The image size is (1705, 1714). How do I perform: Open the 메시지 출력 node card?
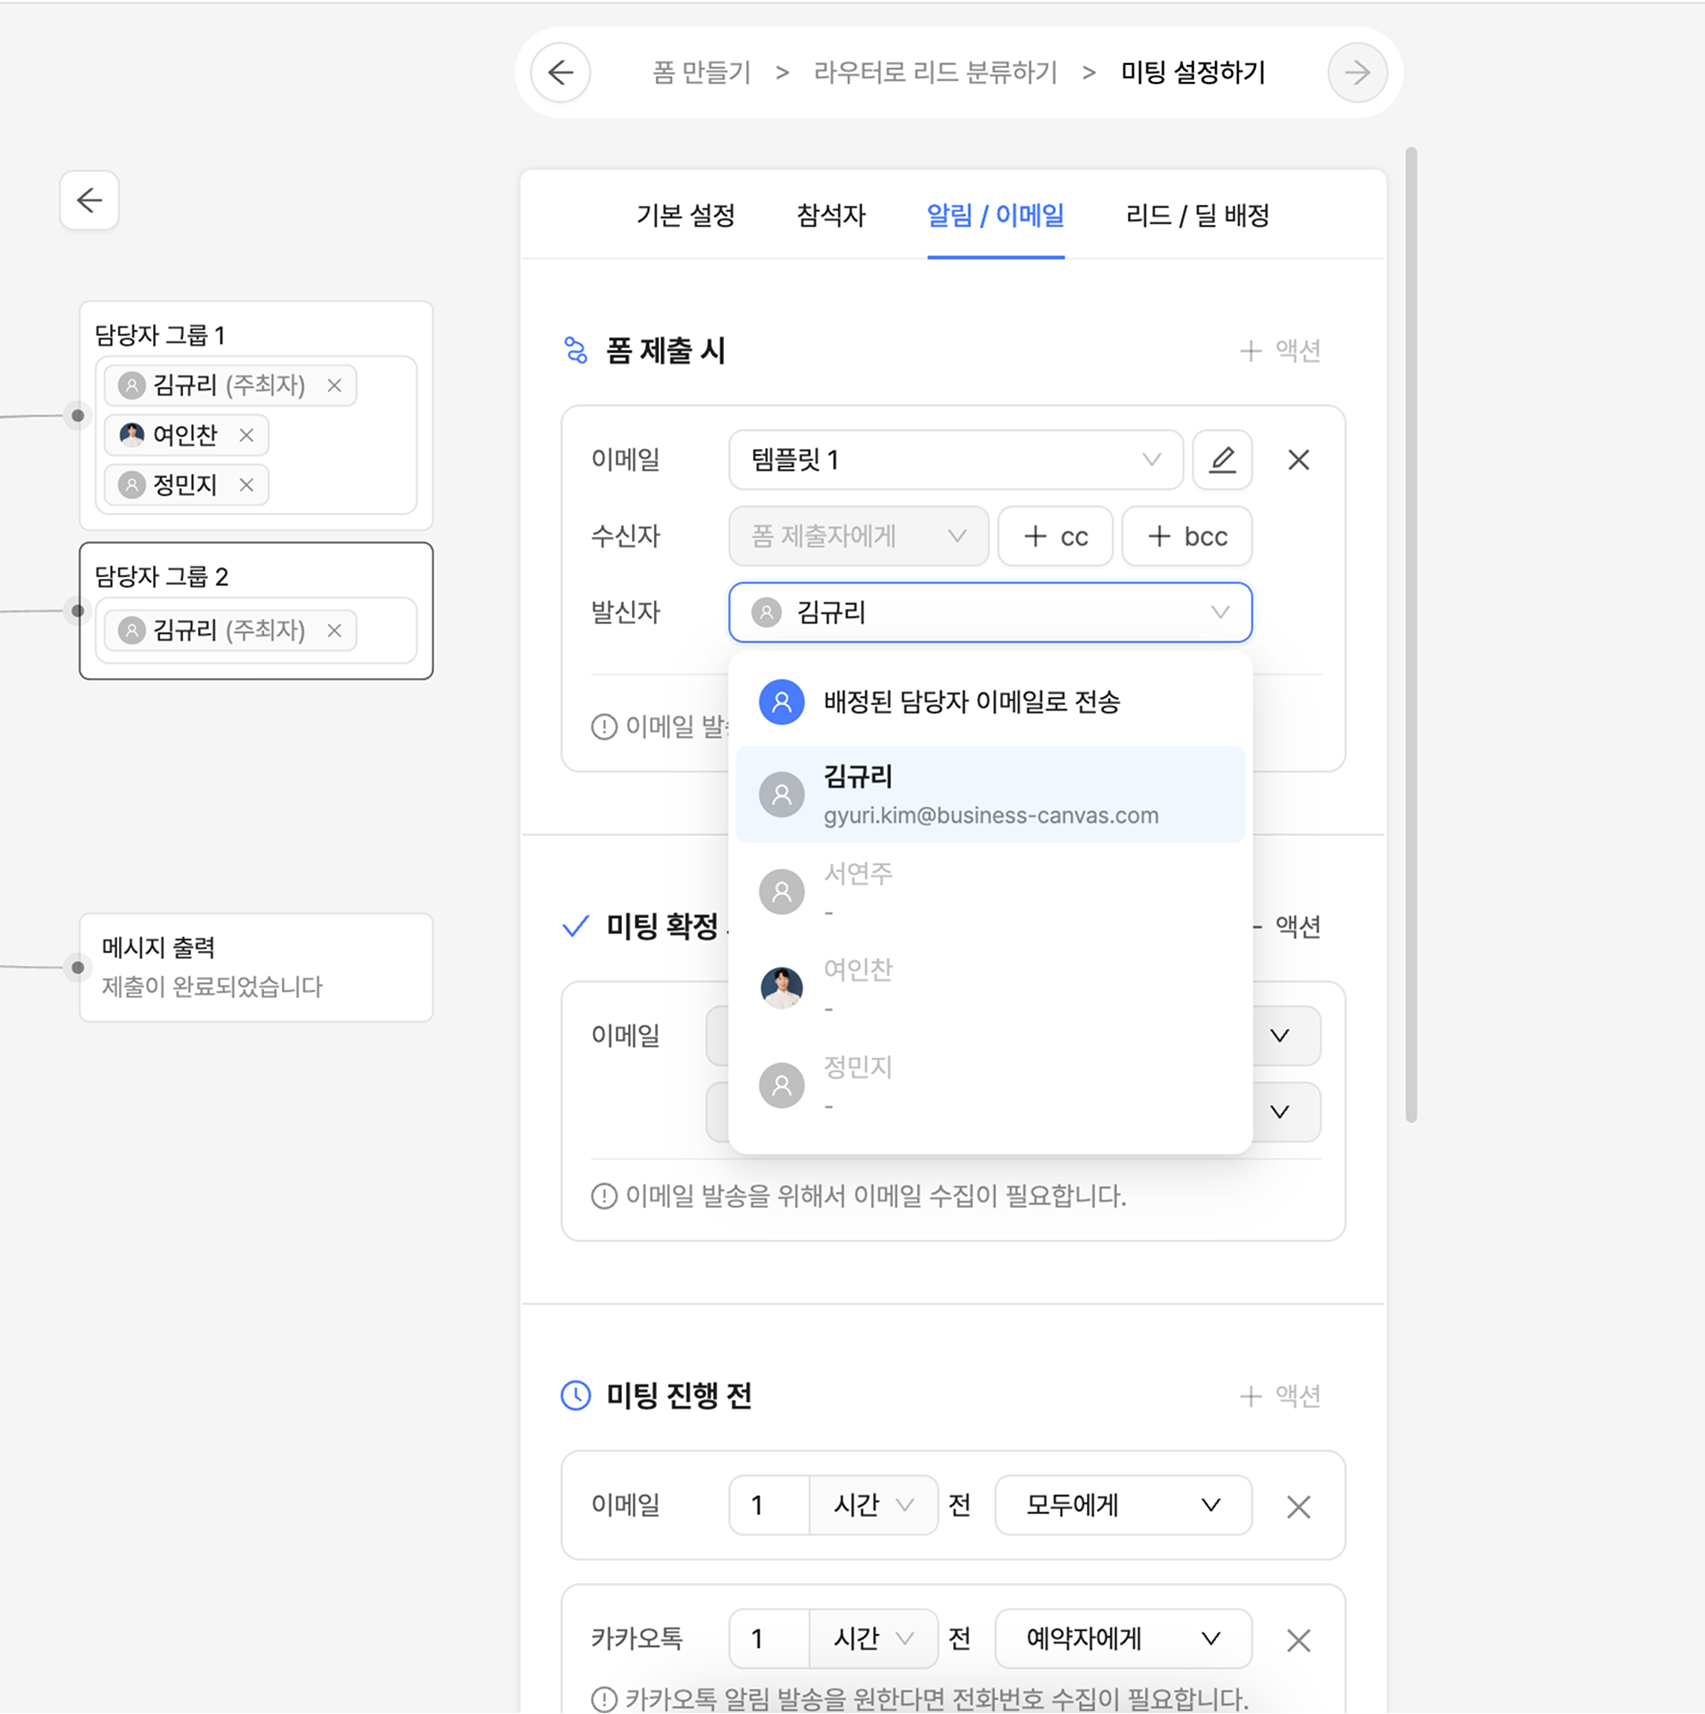pos(256,967)
